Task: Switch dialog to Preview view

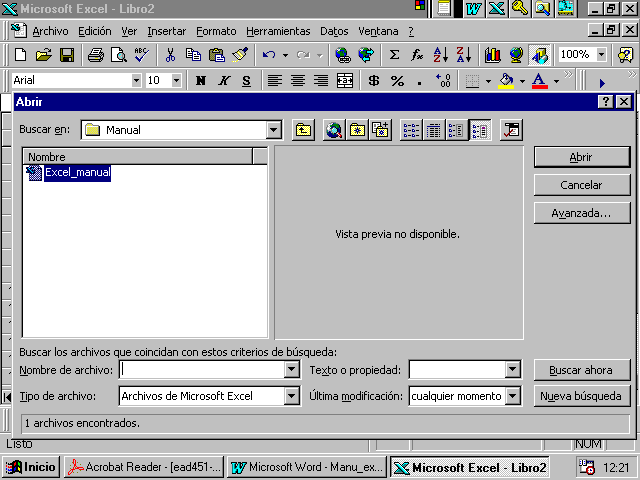Action: click(x=480, y=130)
